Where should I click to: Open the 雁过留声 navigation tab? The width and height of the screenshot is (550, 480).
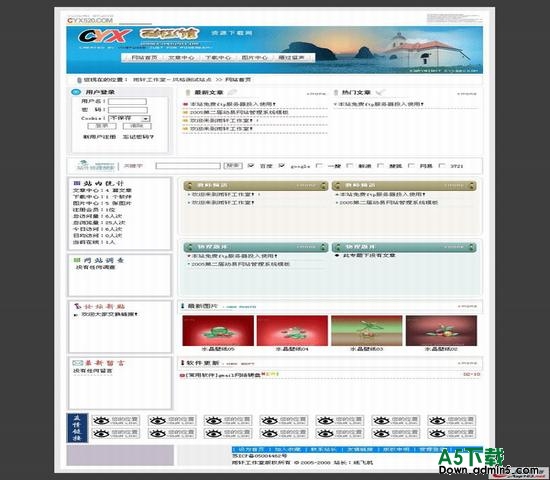[291, 58]
